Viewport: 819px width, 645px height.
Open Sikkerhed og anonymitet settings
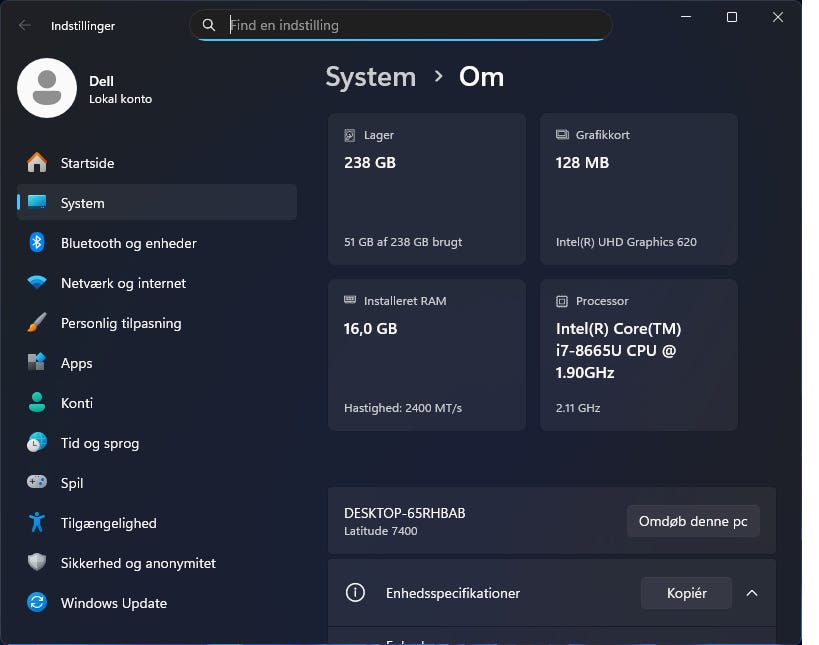click(138, 563)
